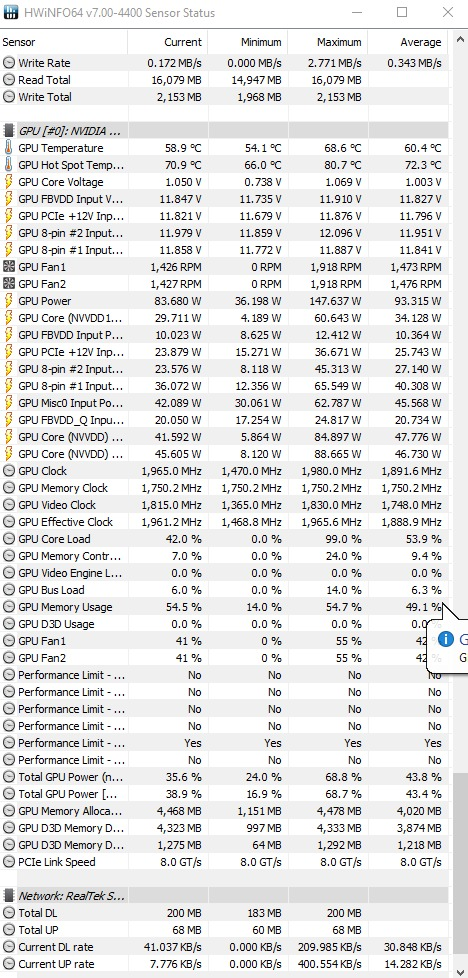Click the GPU Temperature thermometer icon
The height and width of the screenshot is (978, 468).
(9, 148)
